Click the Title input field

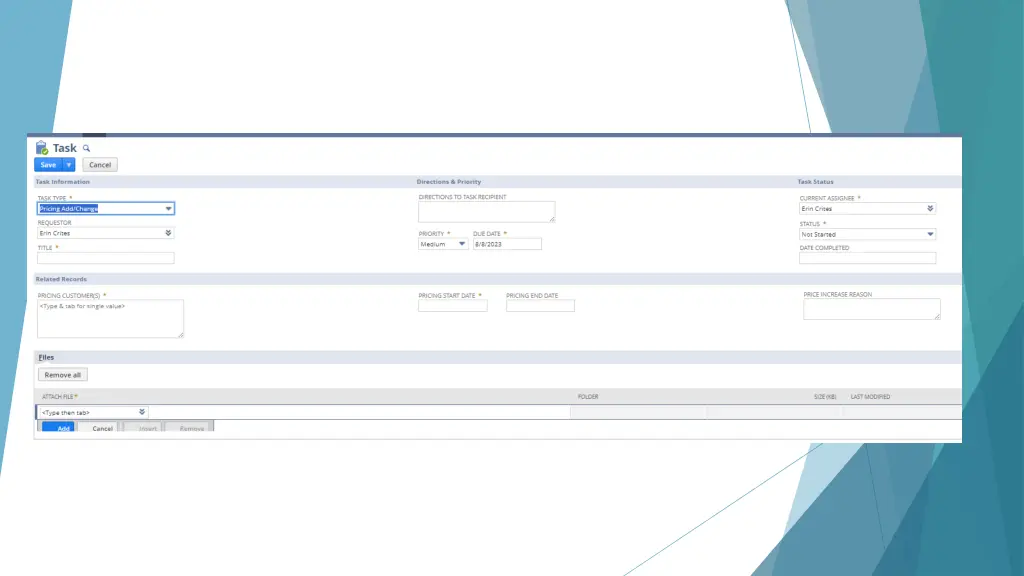106,258
